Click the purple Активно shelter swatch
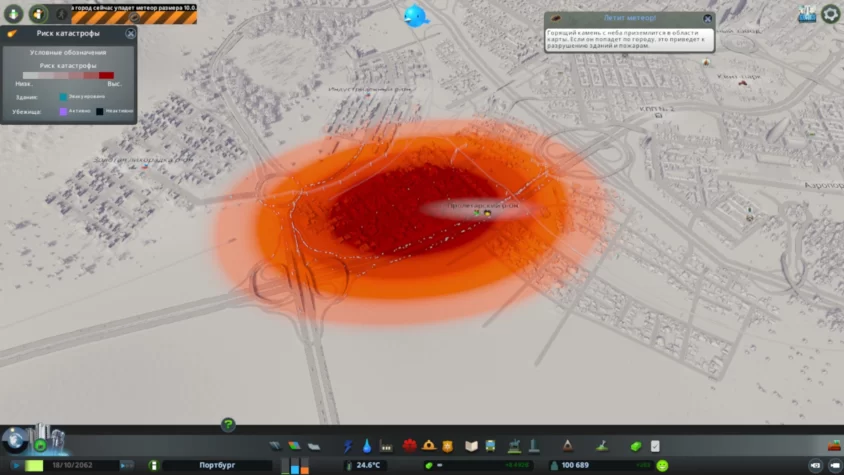 [x=63, y=111]
